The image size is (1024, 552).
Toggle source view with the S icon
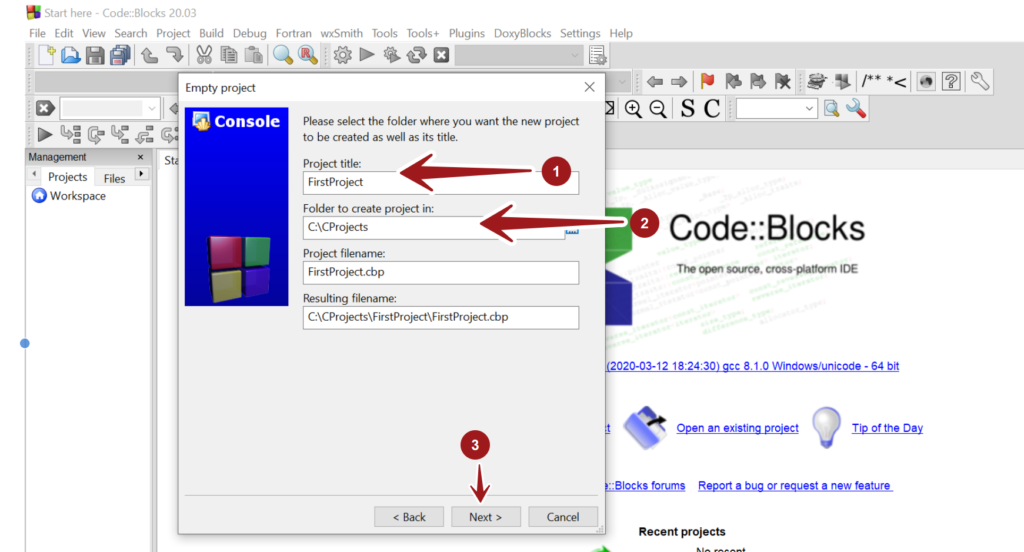pos(687,108)
